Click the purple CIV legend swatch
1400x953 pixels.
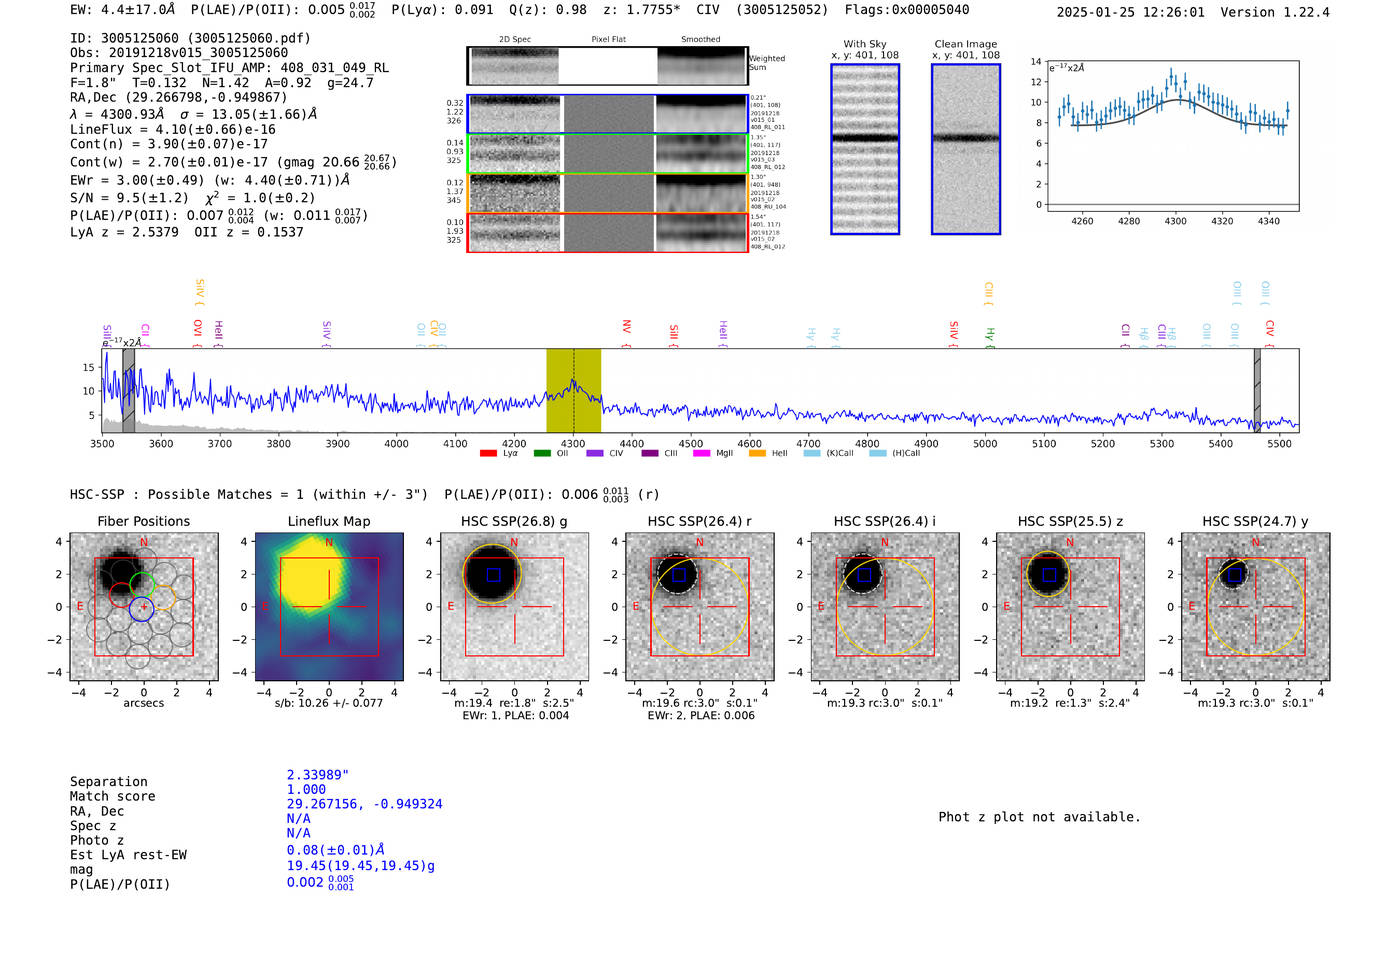pyautogui.click(x=595, y=453)
